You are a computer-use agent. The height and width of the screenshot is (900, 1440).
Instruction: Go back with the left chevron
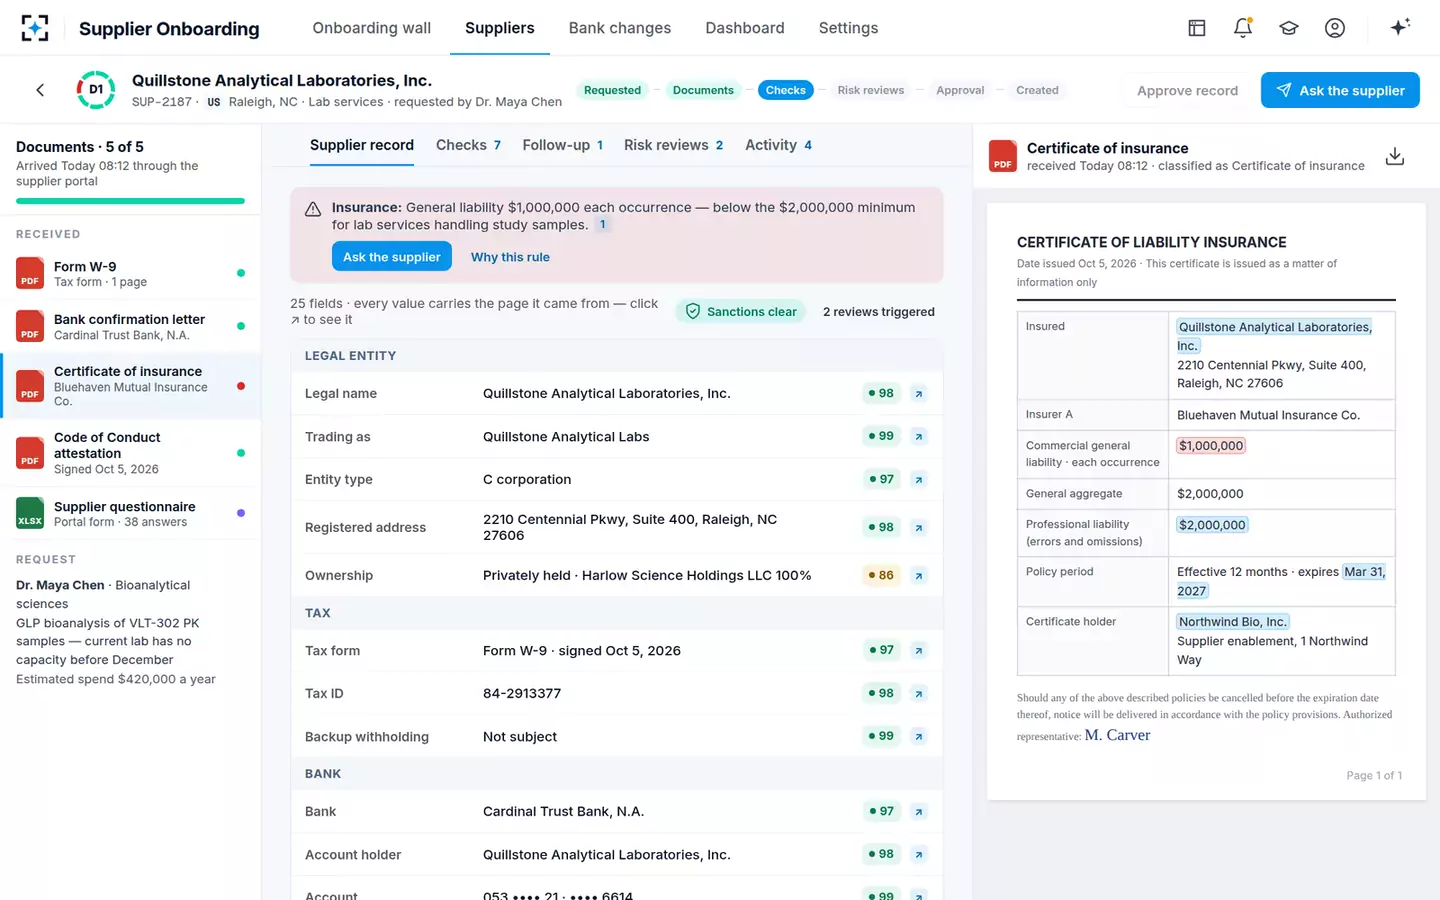tap(40, 90)
